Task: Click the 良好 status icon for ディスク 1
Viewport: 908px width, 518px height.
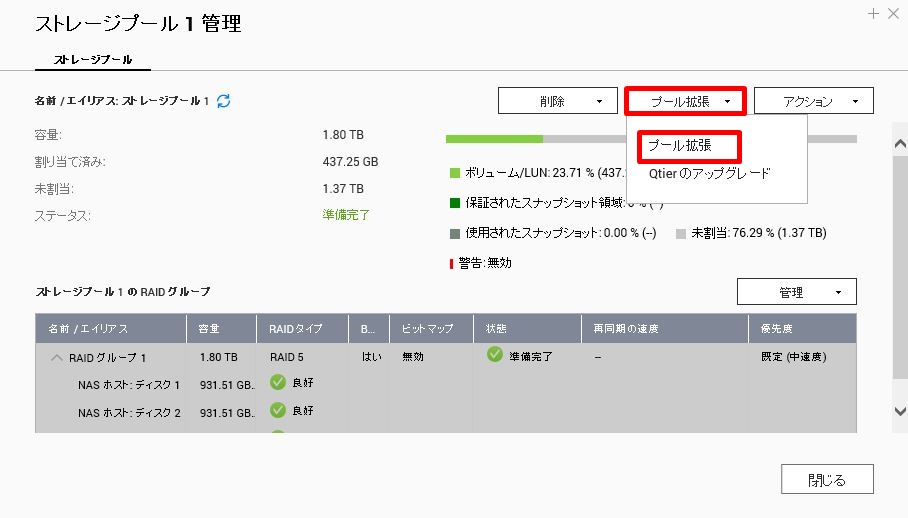Action: tap(278, 382)
